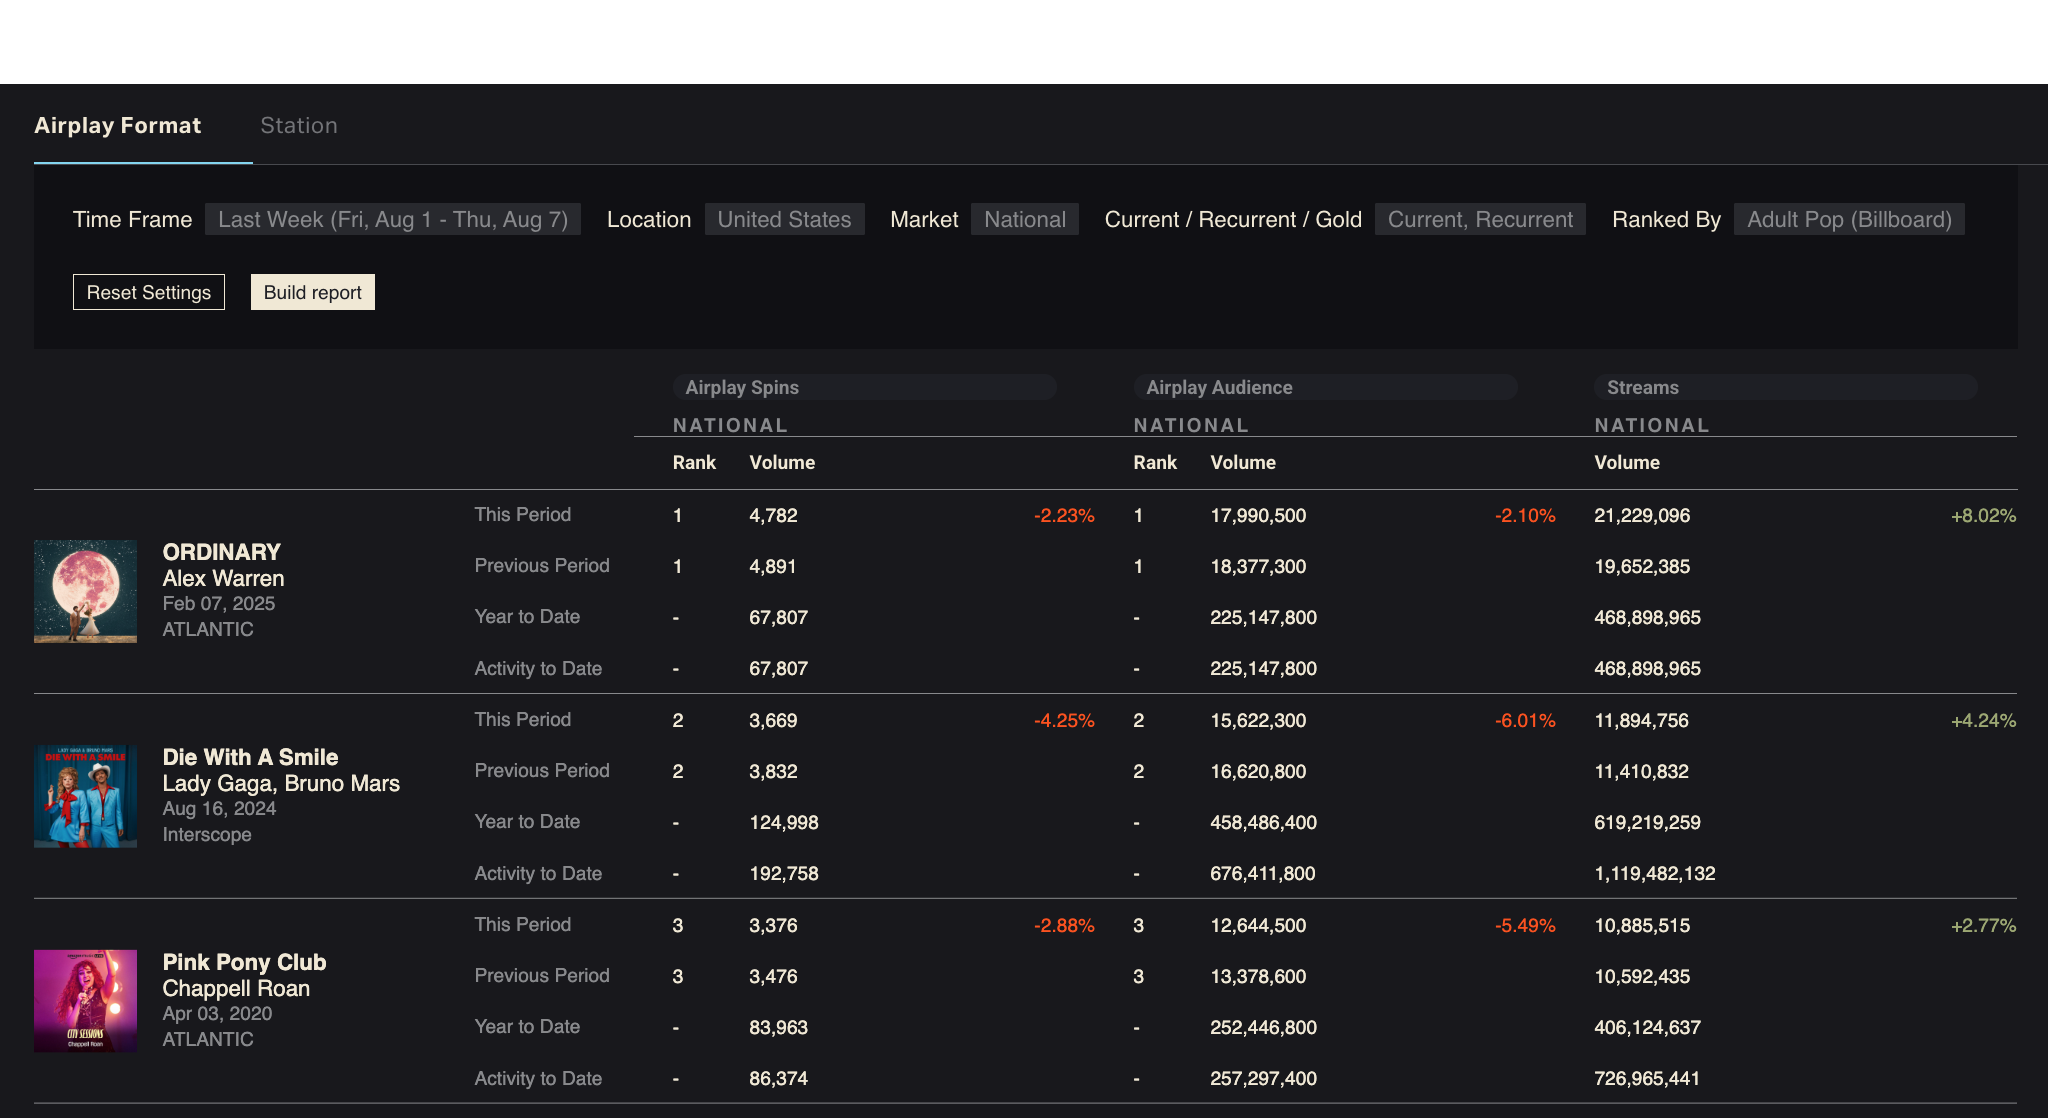
Task: Select the Streams column header pill
Action: (1784, 387)
